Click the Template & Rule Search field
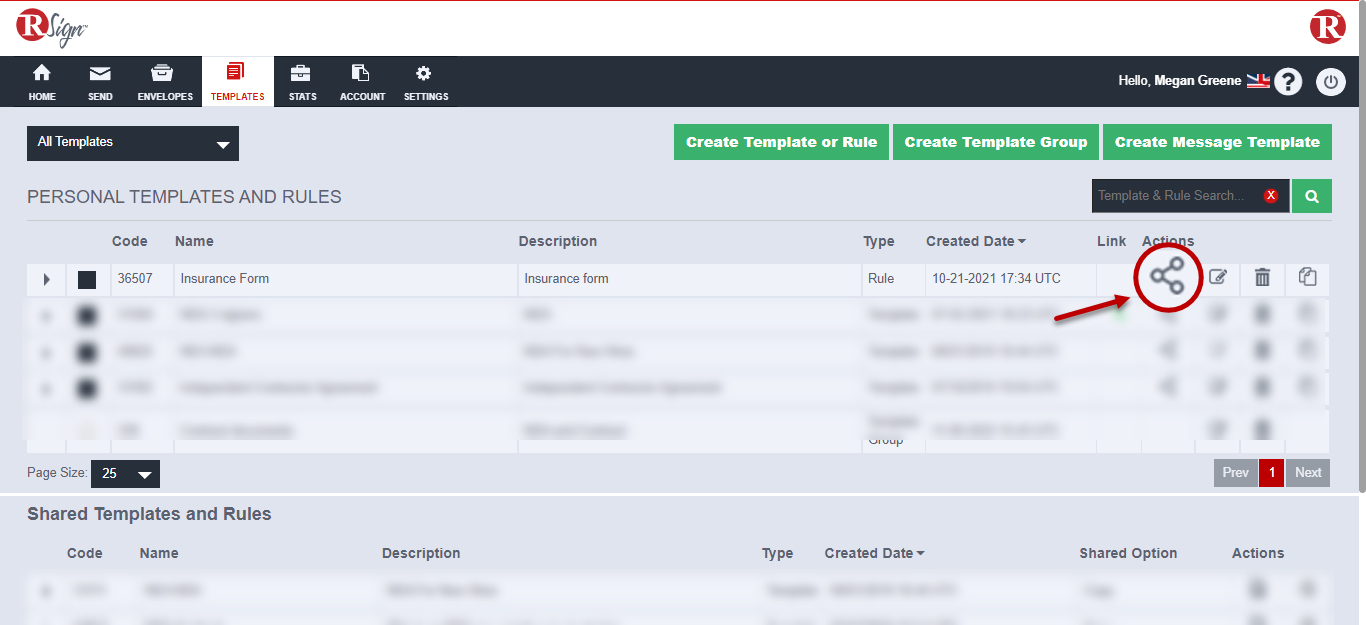1366x625 pixels. click(1175, 196)
